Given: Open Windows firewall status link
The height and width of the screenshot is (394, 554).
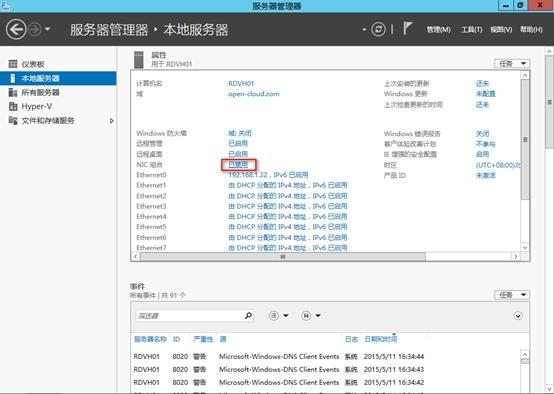Looking at the screenshot, I should (240, 133).
